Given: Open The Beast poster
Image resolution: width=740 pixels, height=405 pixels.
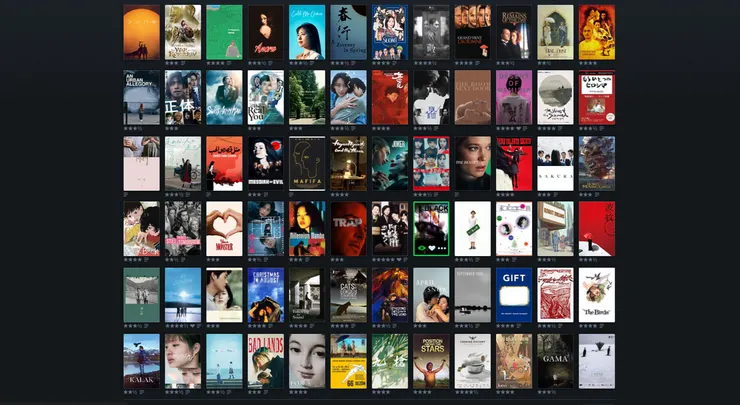Looking at the screenshot, I should click(472, 163).
